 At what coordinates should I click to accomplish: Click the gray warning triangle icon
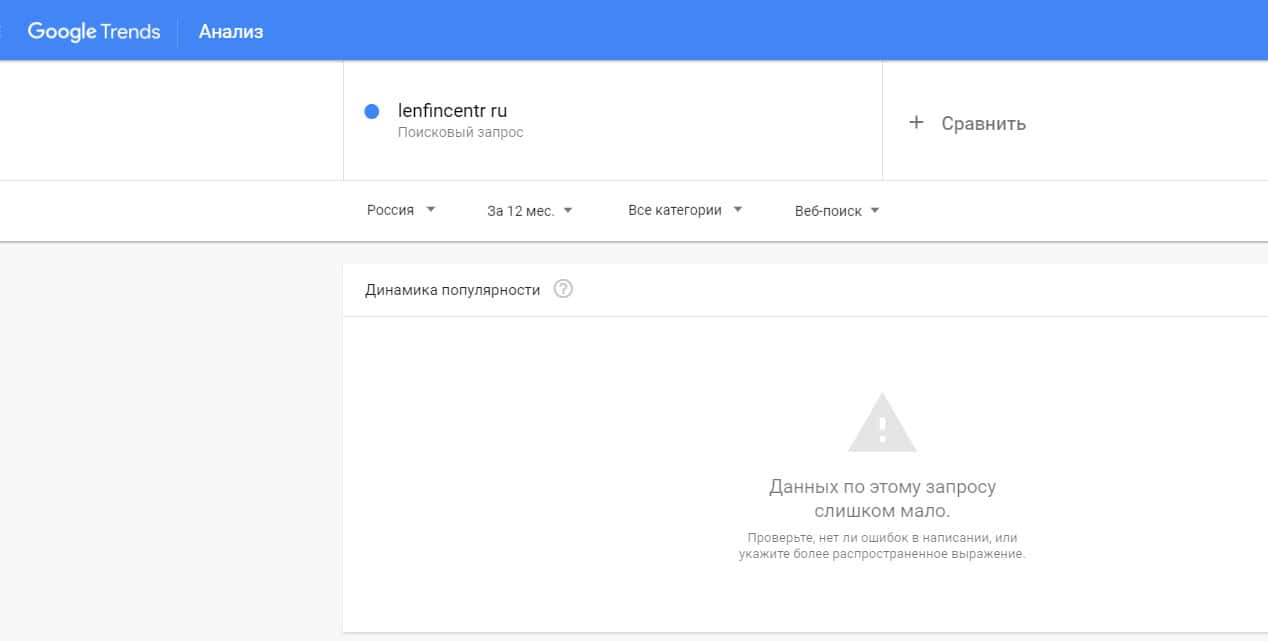882,423
